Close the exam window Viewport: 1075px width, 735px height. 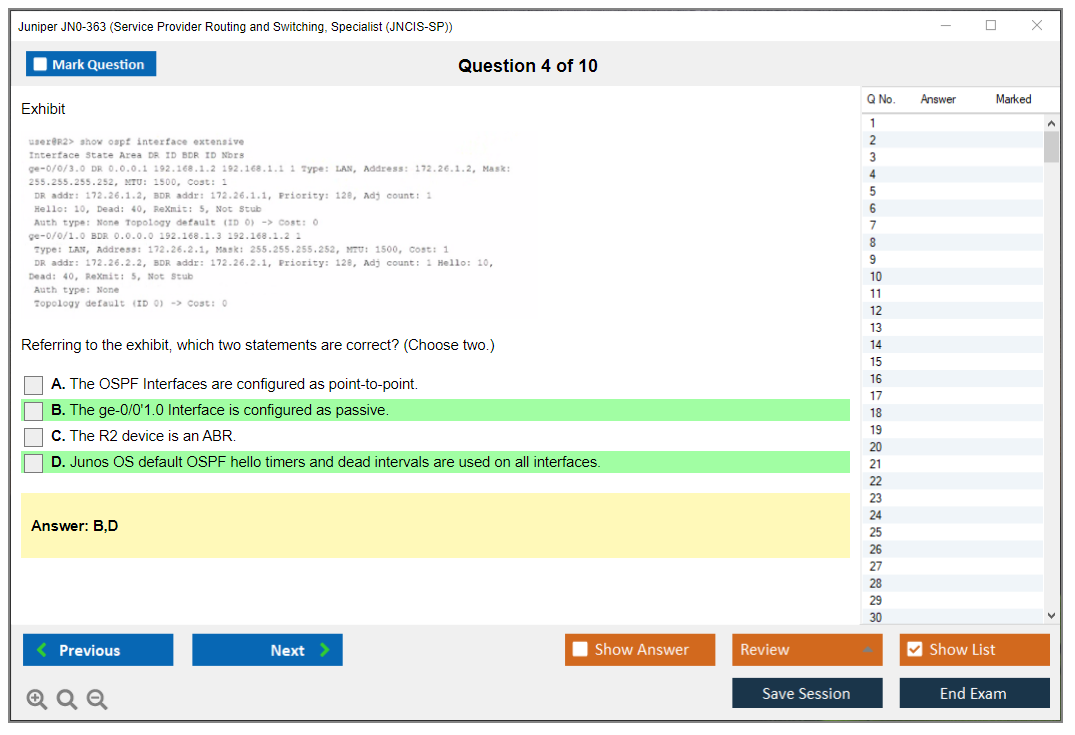[1037, 26]
